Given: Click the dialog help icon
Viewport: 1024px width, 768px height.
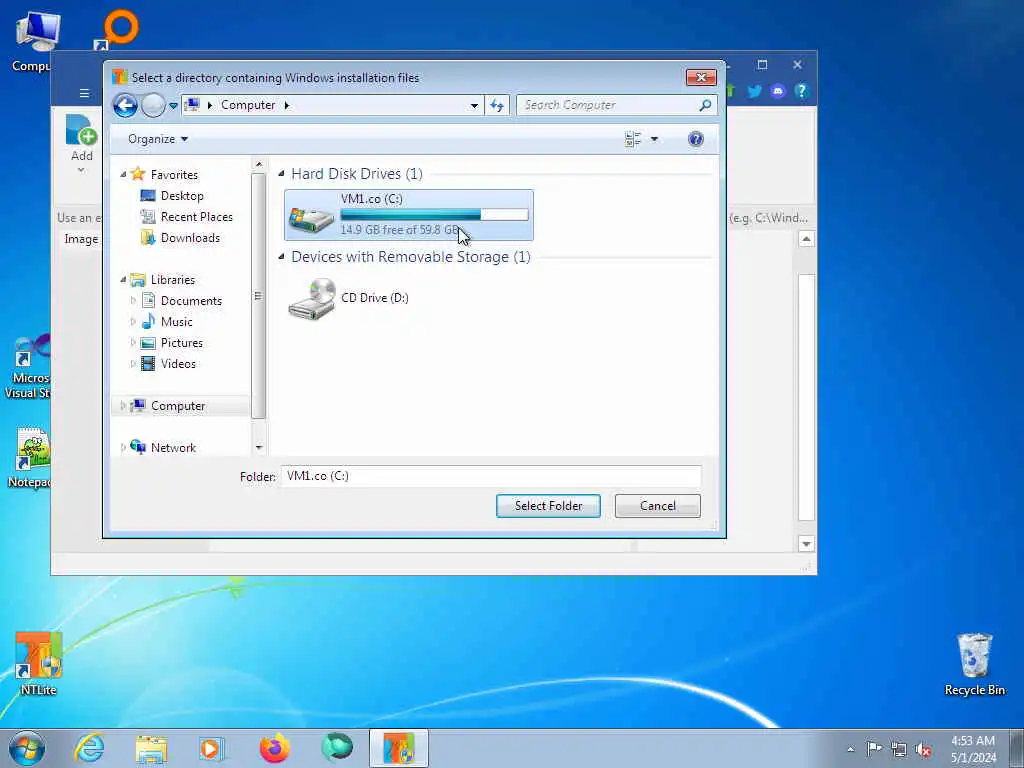Looking at the screenshot, I should 696,139.
